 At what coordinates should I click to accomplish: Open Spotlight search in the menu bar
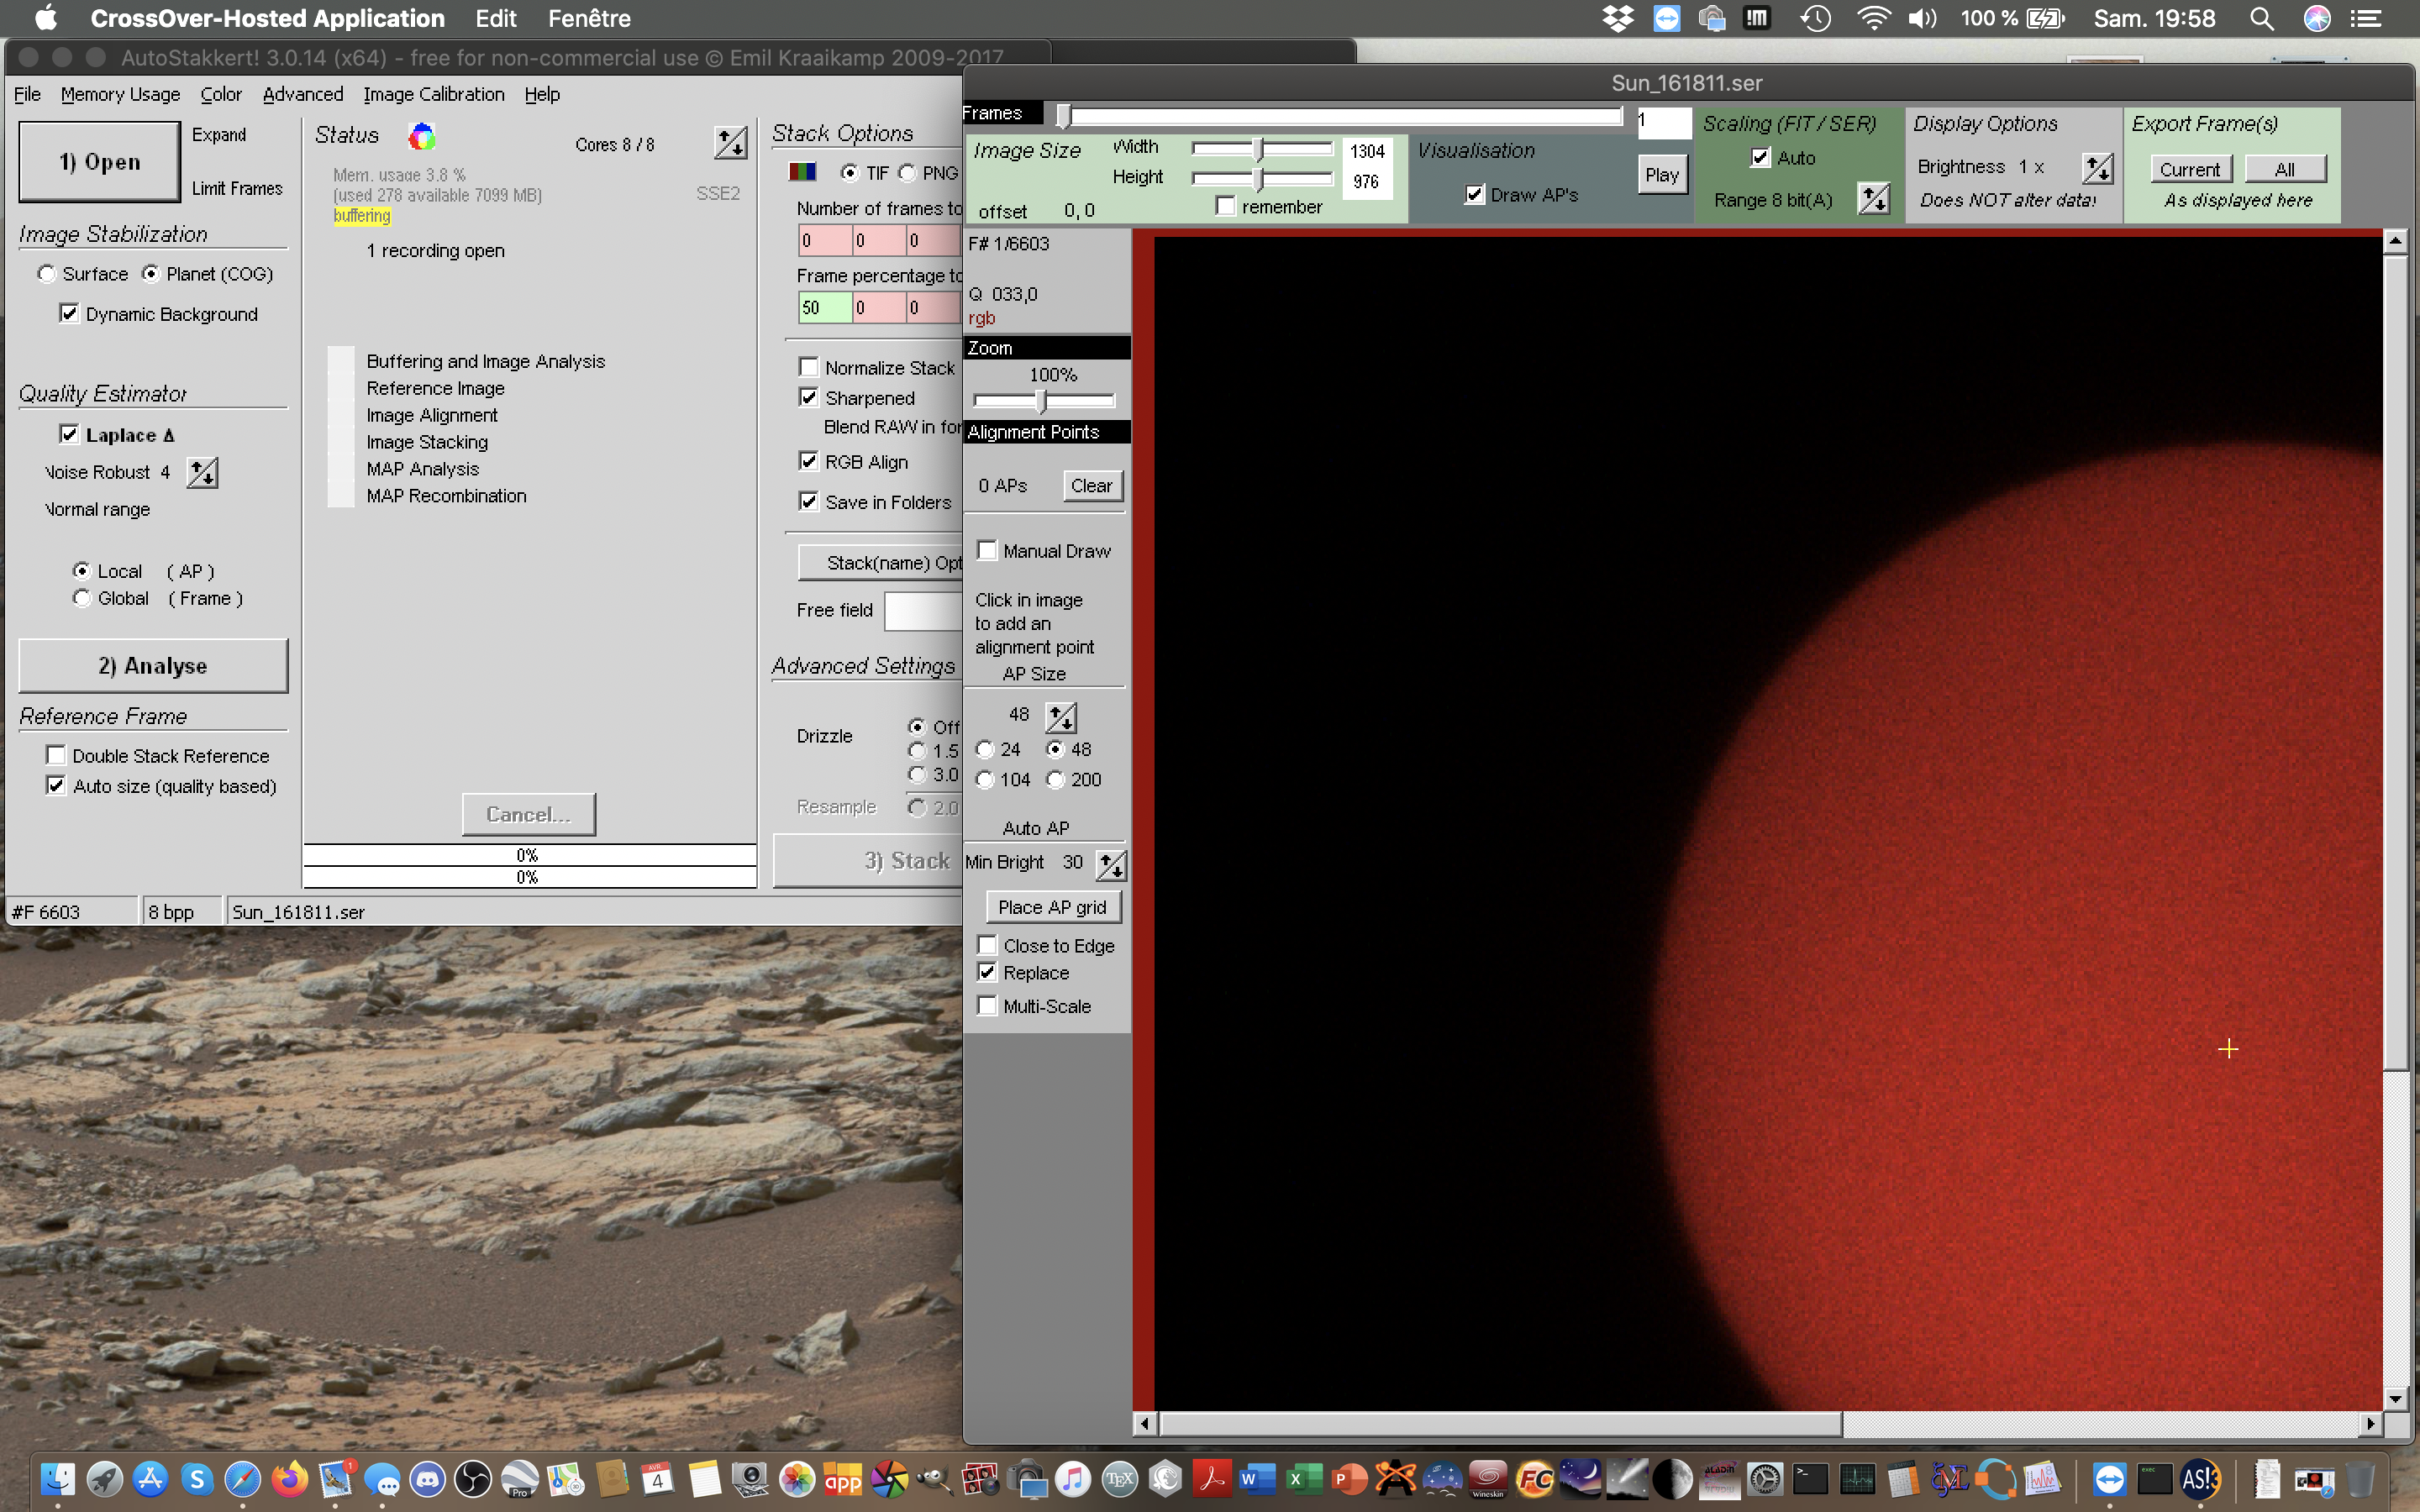(x=2261, y=19)
